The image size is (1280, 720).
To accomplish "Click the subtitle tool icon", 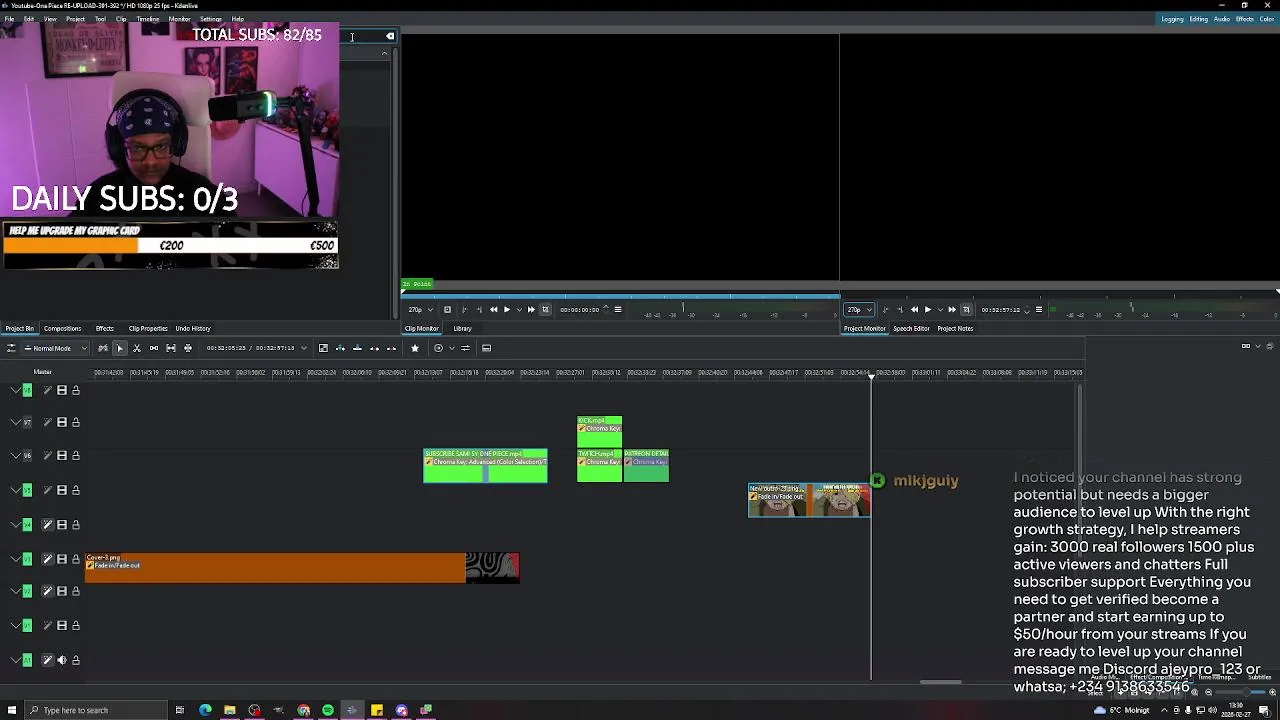I will [x=486, y=348].
